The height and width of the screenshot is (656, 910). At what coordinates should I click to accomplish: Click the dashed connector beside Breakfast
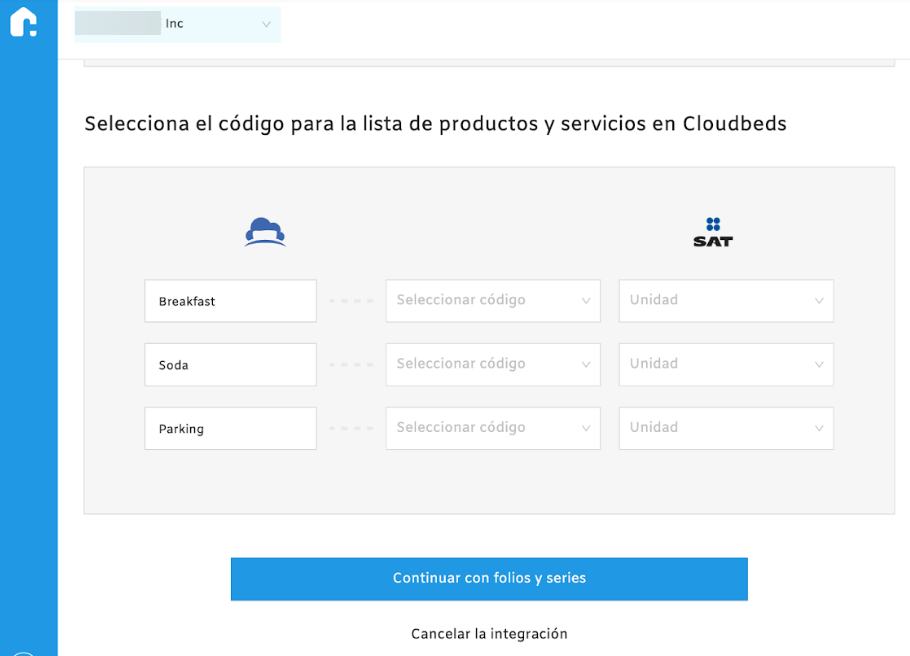point(351,301)
